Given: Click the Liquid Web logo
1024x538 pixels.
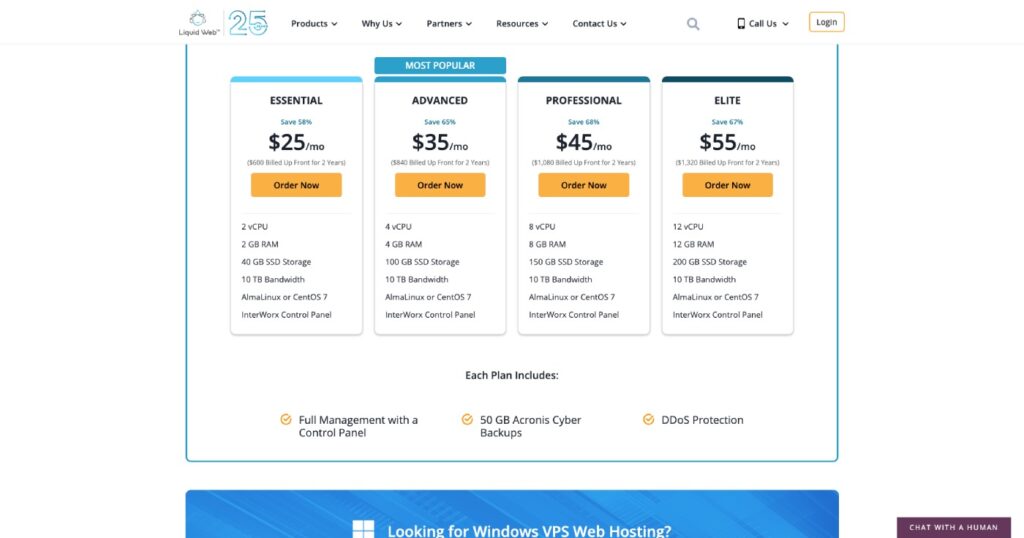Looking at the screenshot, I should tap(197, 22).
